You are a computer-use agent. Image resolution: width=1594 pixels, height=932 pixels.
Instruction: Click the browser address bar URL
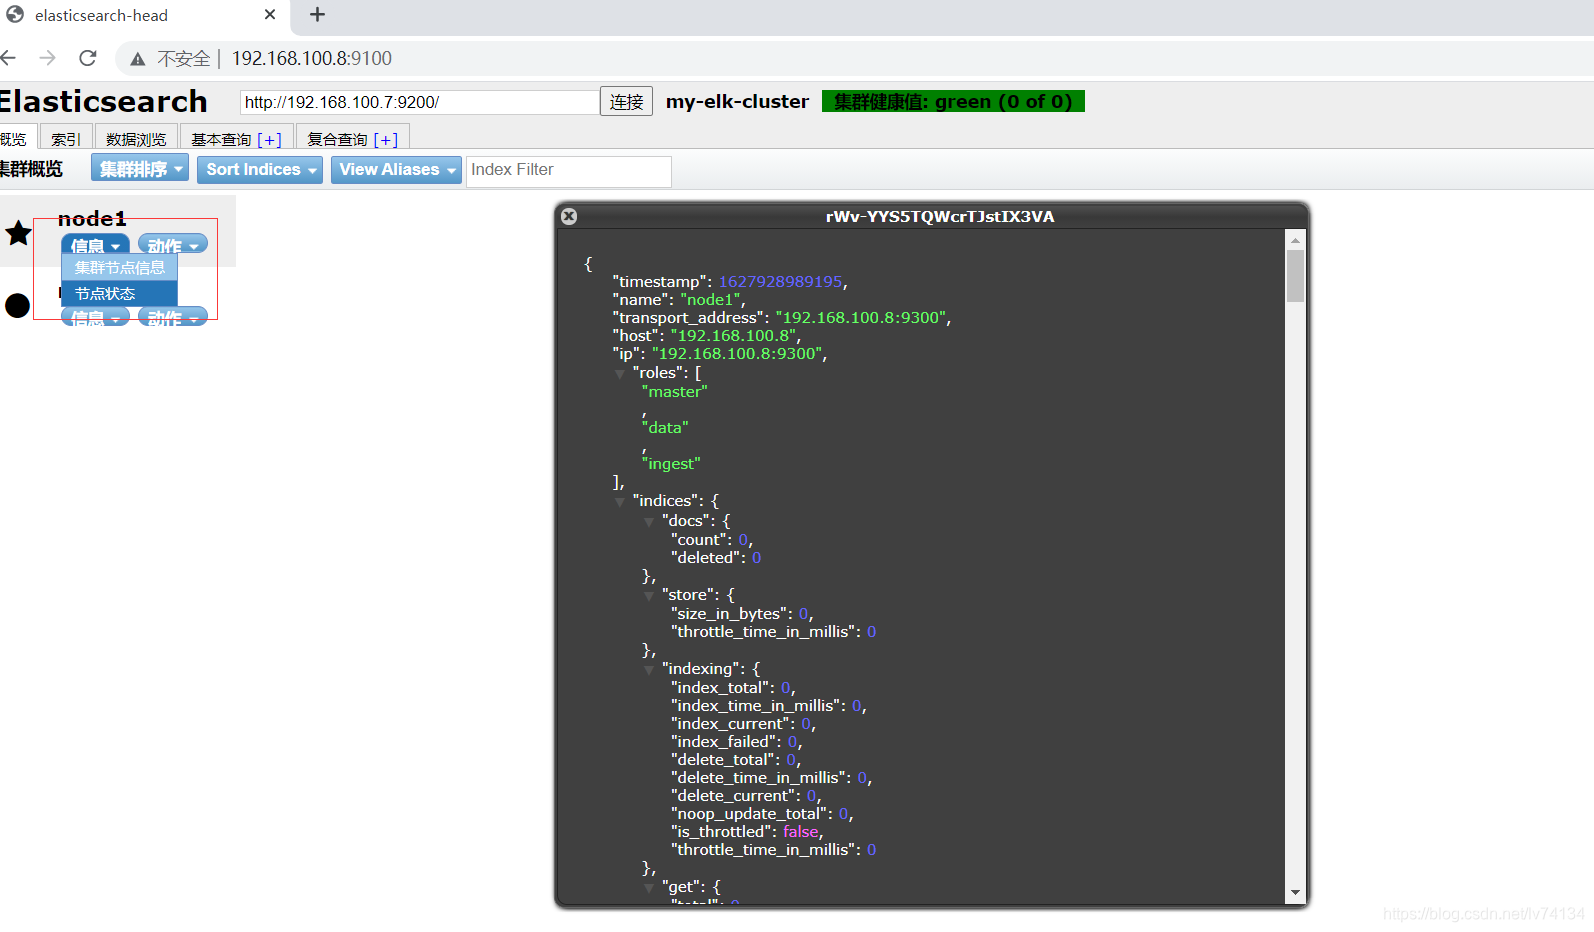(x=312, y=58)
